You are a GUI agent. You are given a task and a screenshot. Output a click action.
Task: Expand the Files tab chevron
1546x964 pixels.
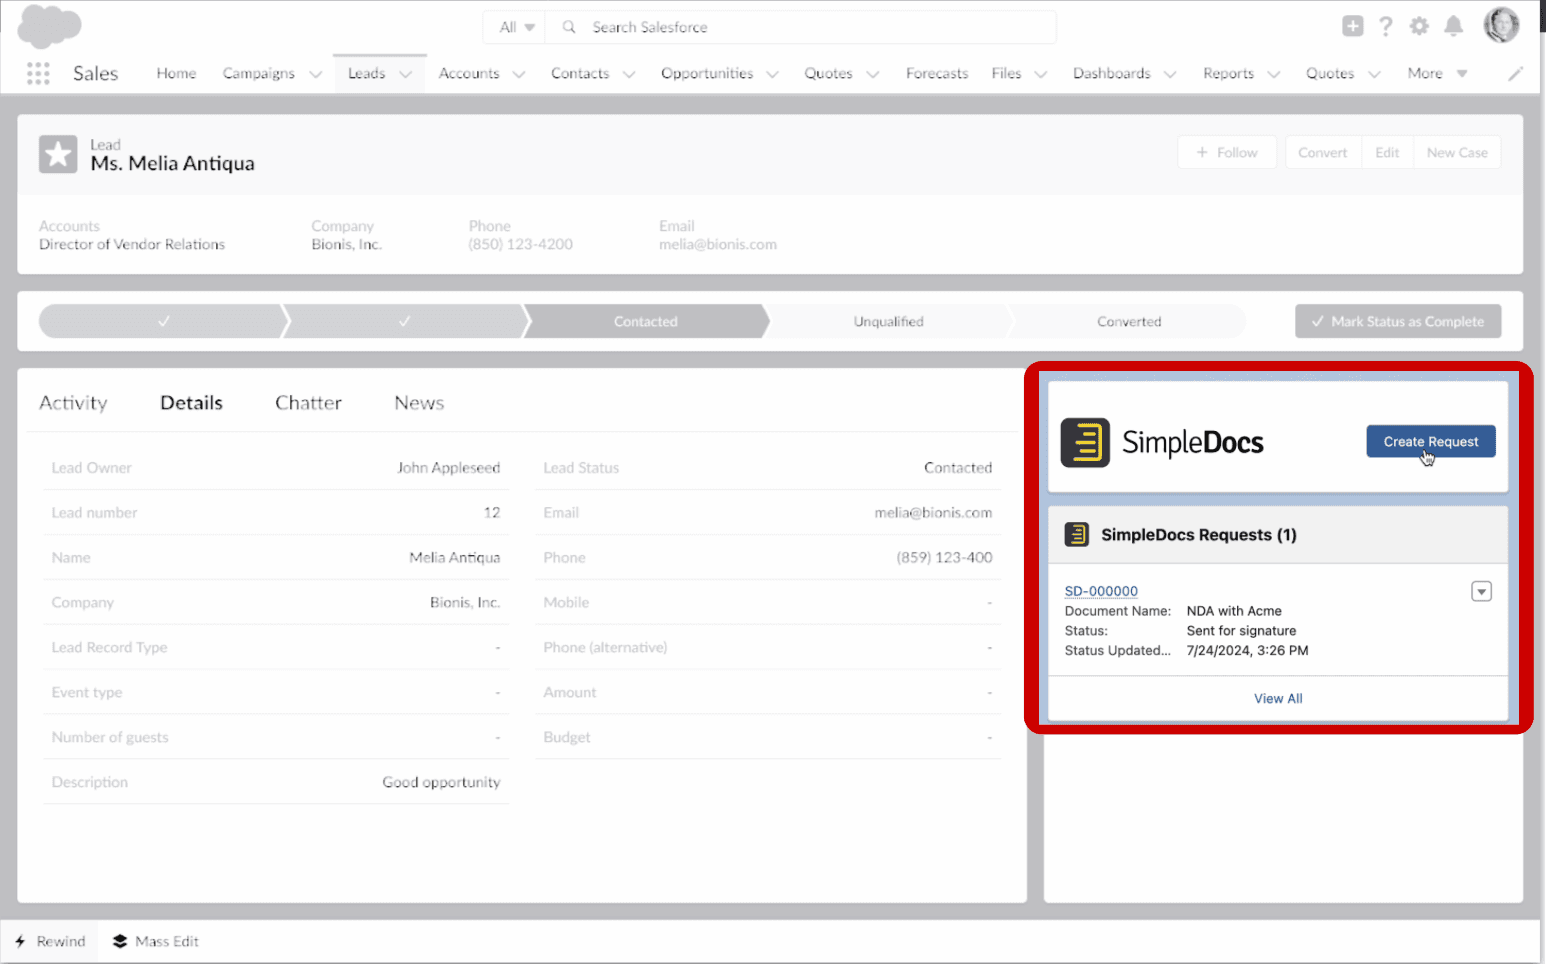[1041, 74]
